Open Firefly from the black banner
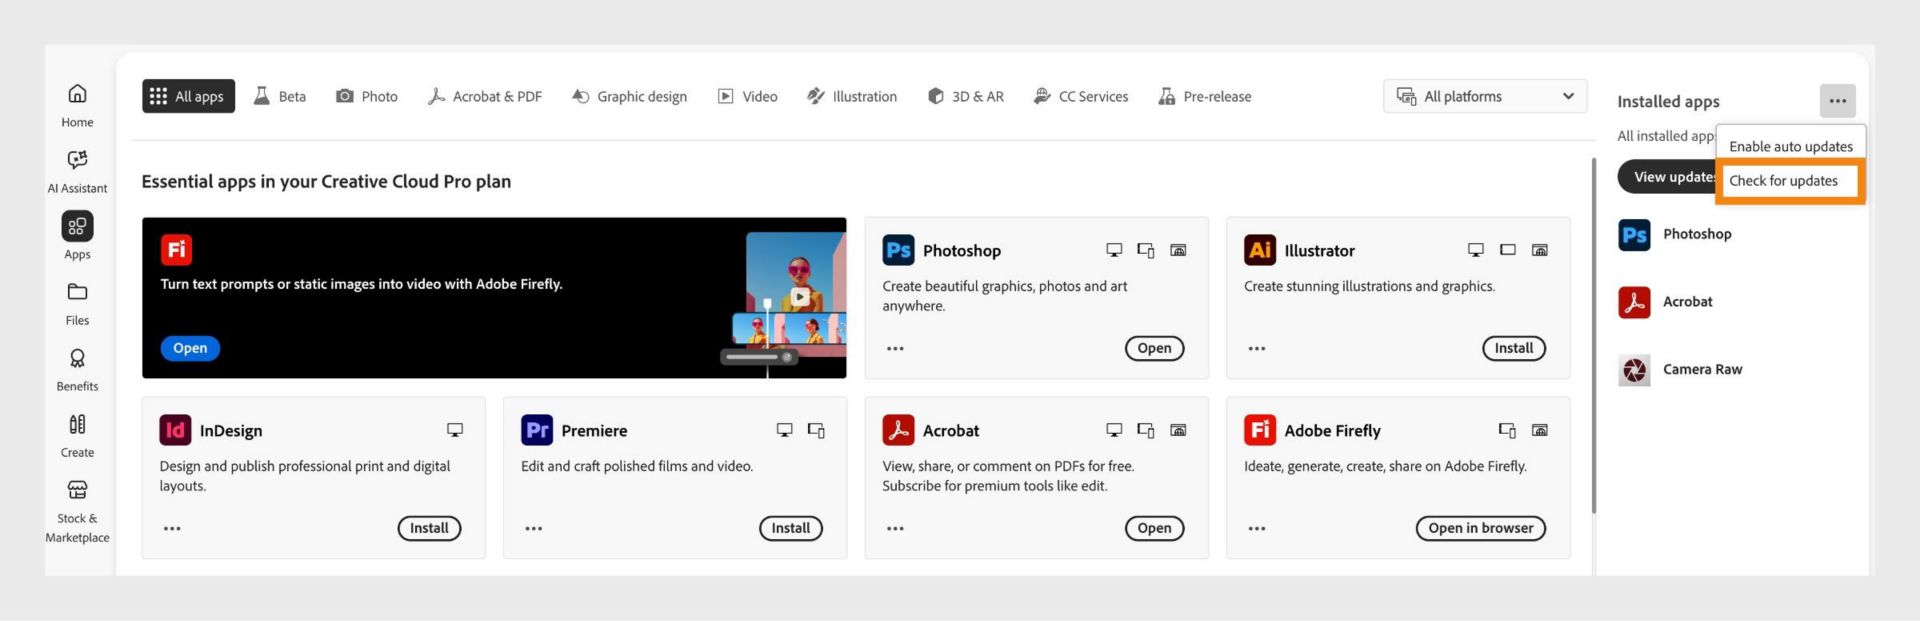This screenshot has width=1920, height=621. 190,348
